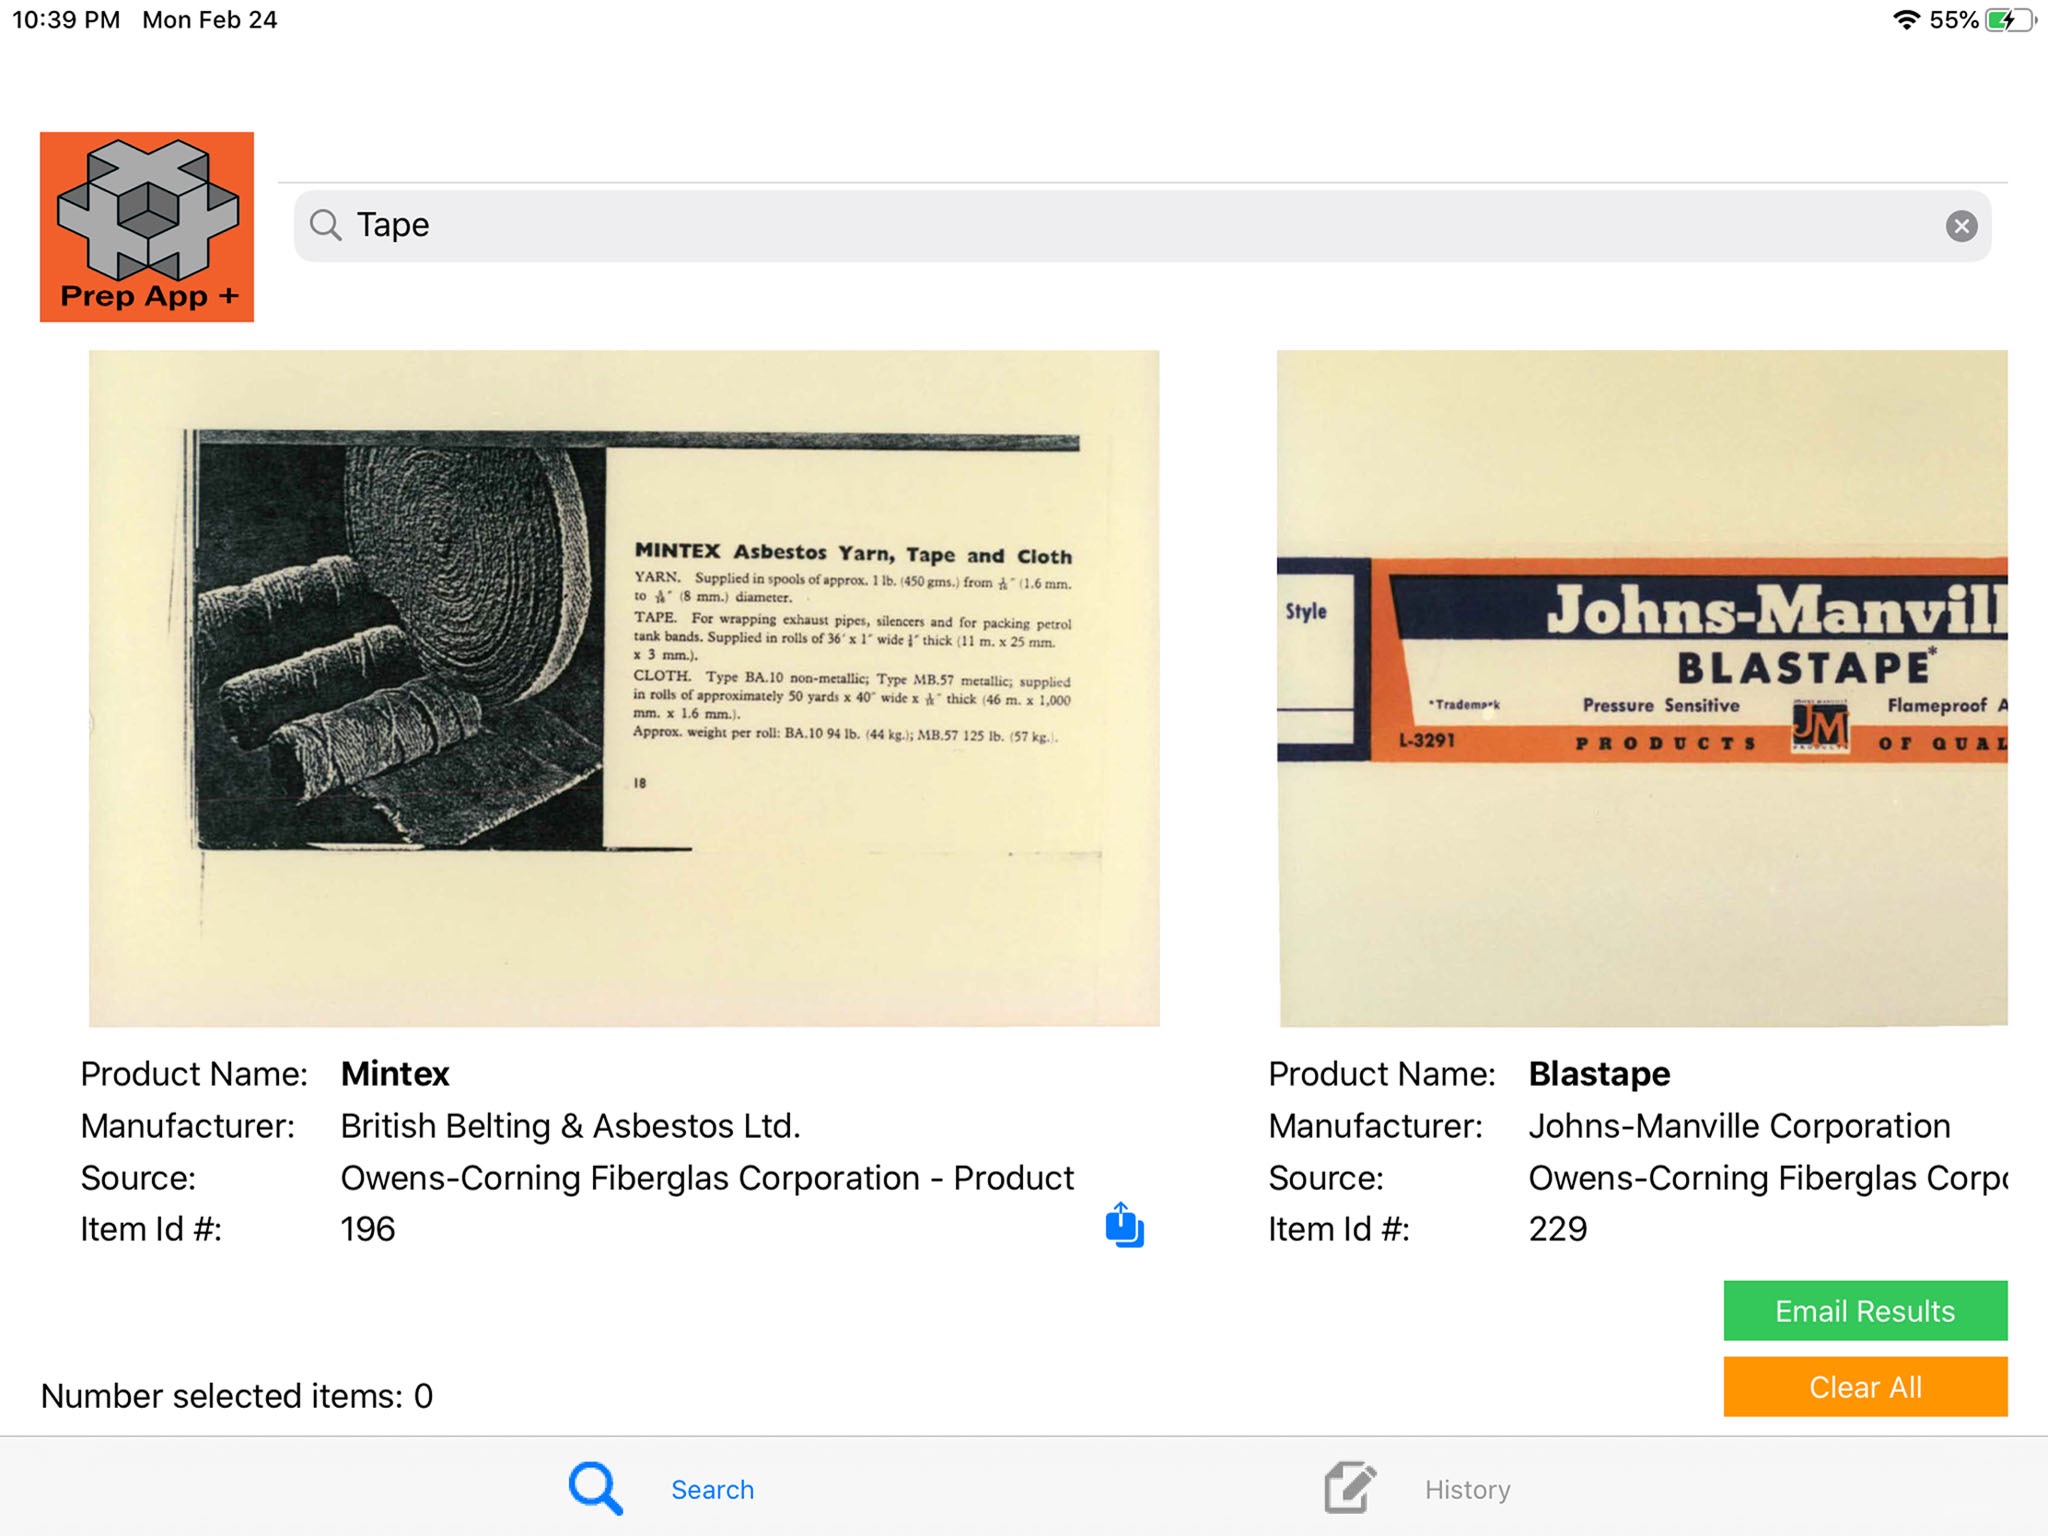Click the Tape search input field
The width and height of the screenshot is (2048, 1536).
[1142, 226]
